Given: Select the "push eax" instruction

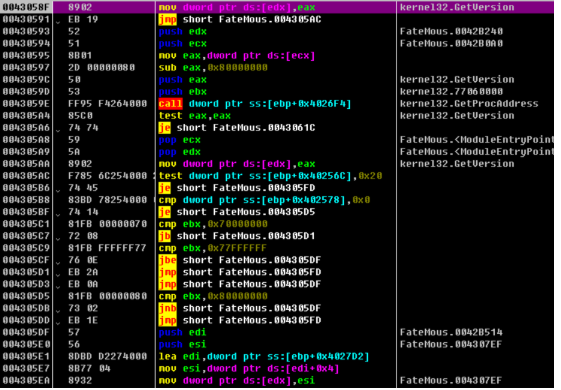Looking at the screenshot, I should (182, 80).
